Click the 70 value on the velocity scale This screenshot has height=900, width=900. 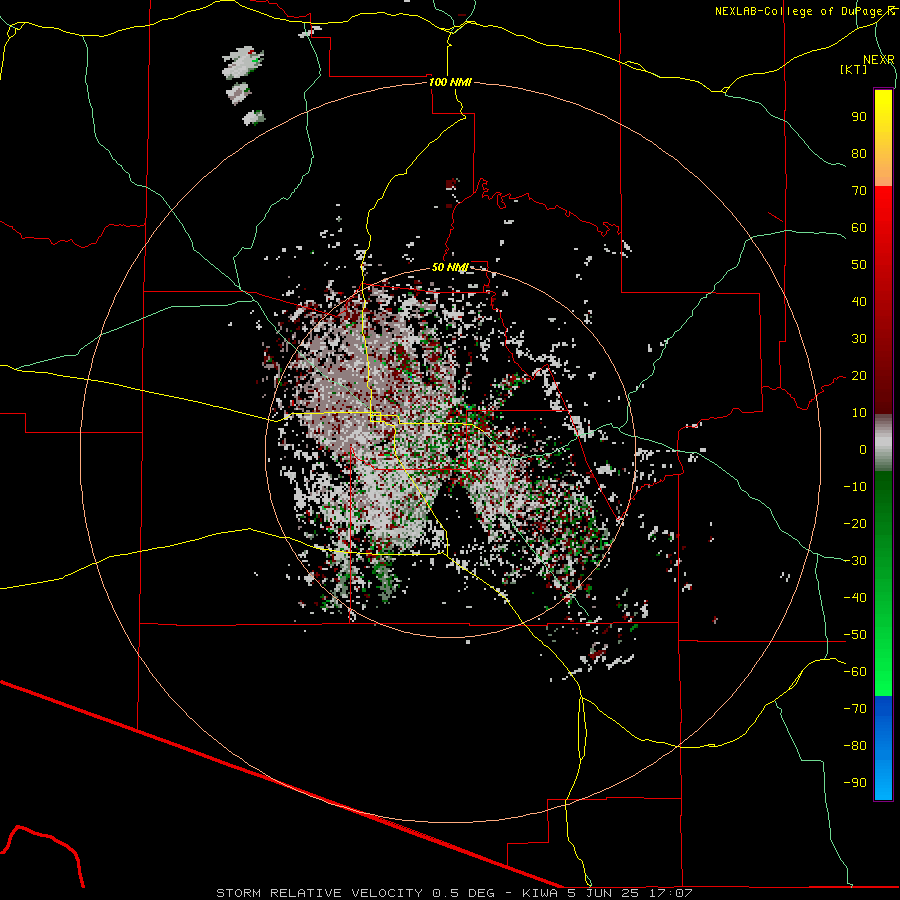(859, 191)
